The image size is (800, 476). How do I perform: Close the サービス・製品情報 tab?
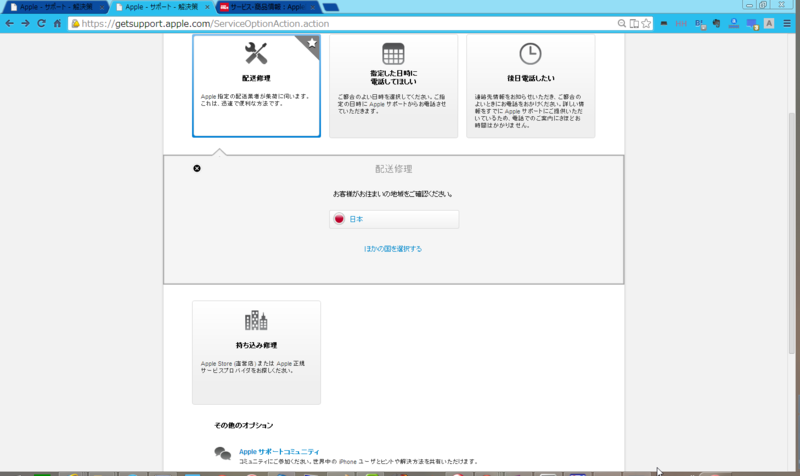[312, 7]
